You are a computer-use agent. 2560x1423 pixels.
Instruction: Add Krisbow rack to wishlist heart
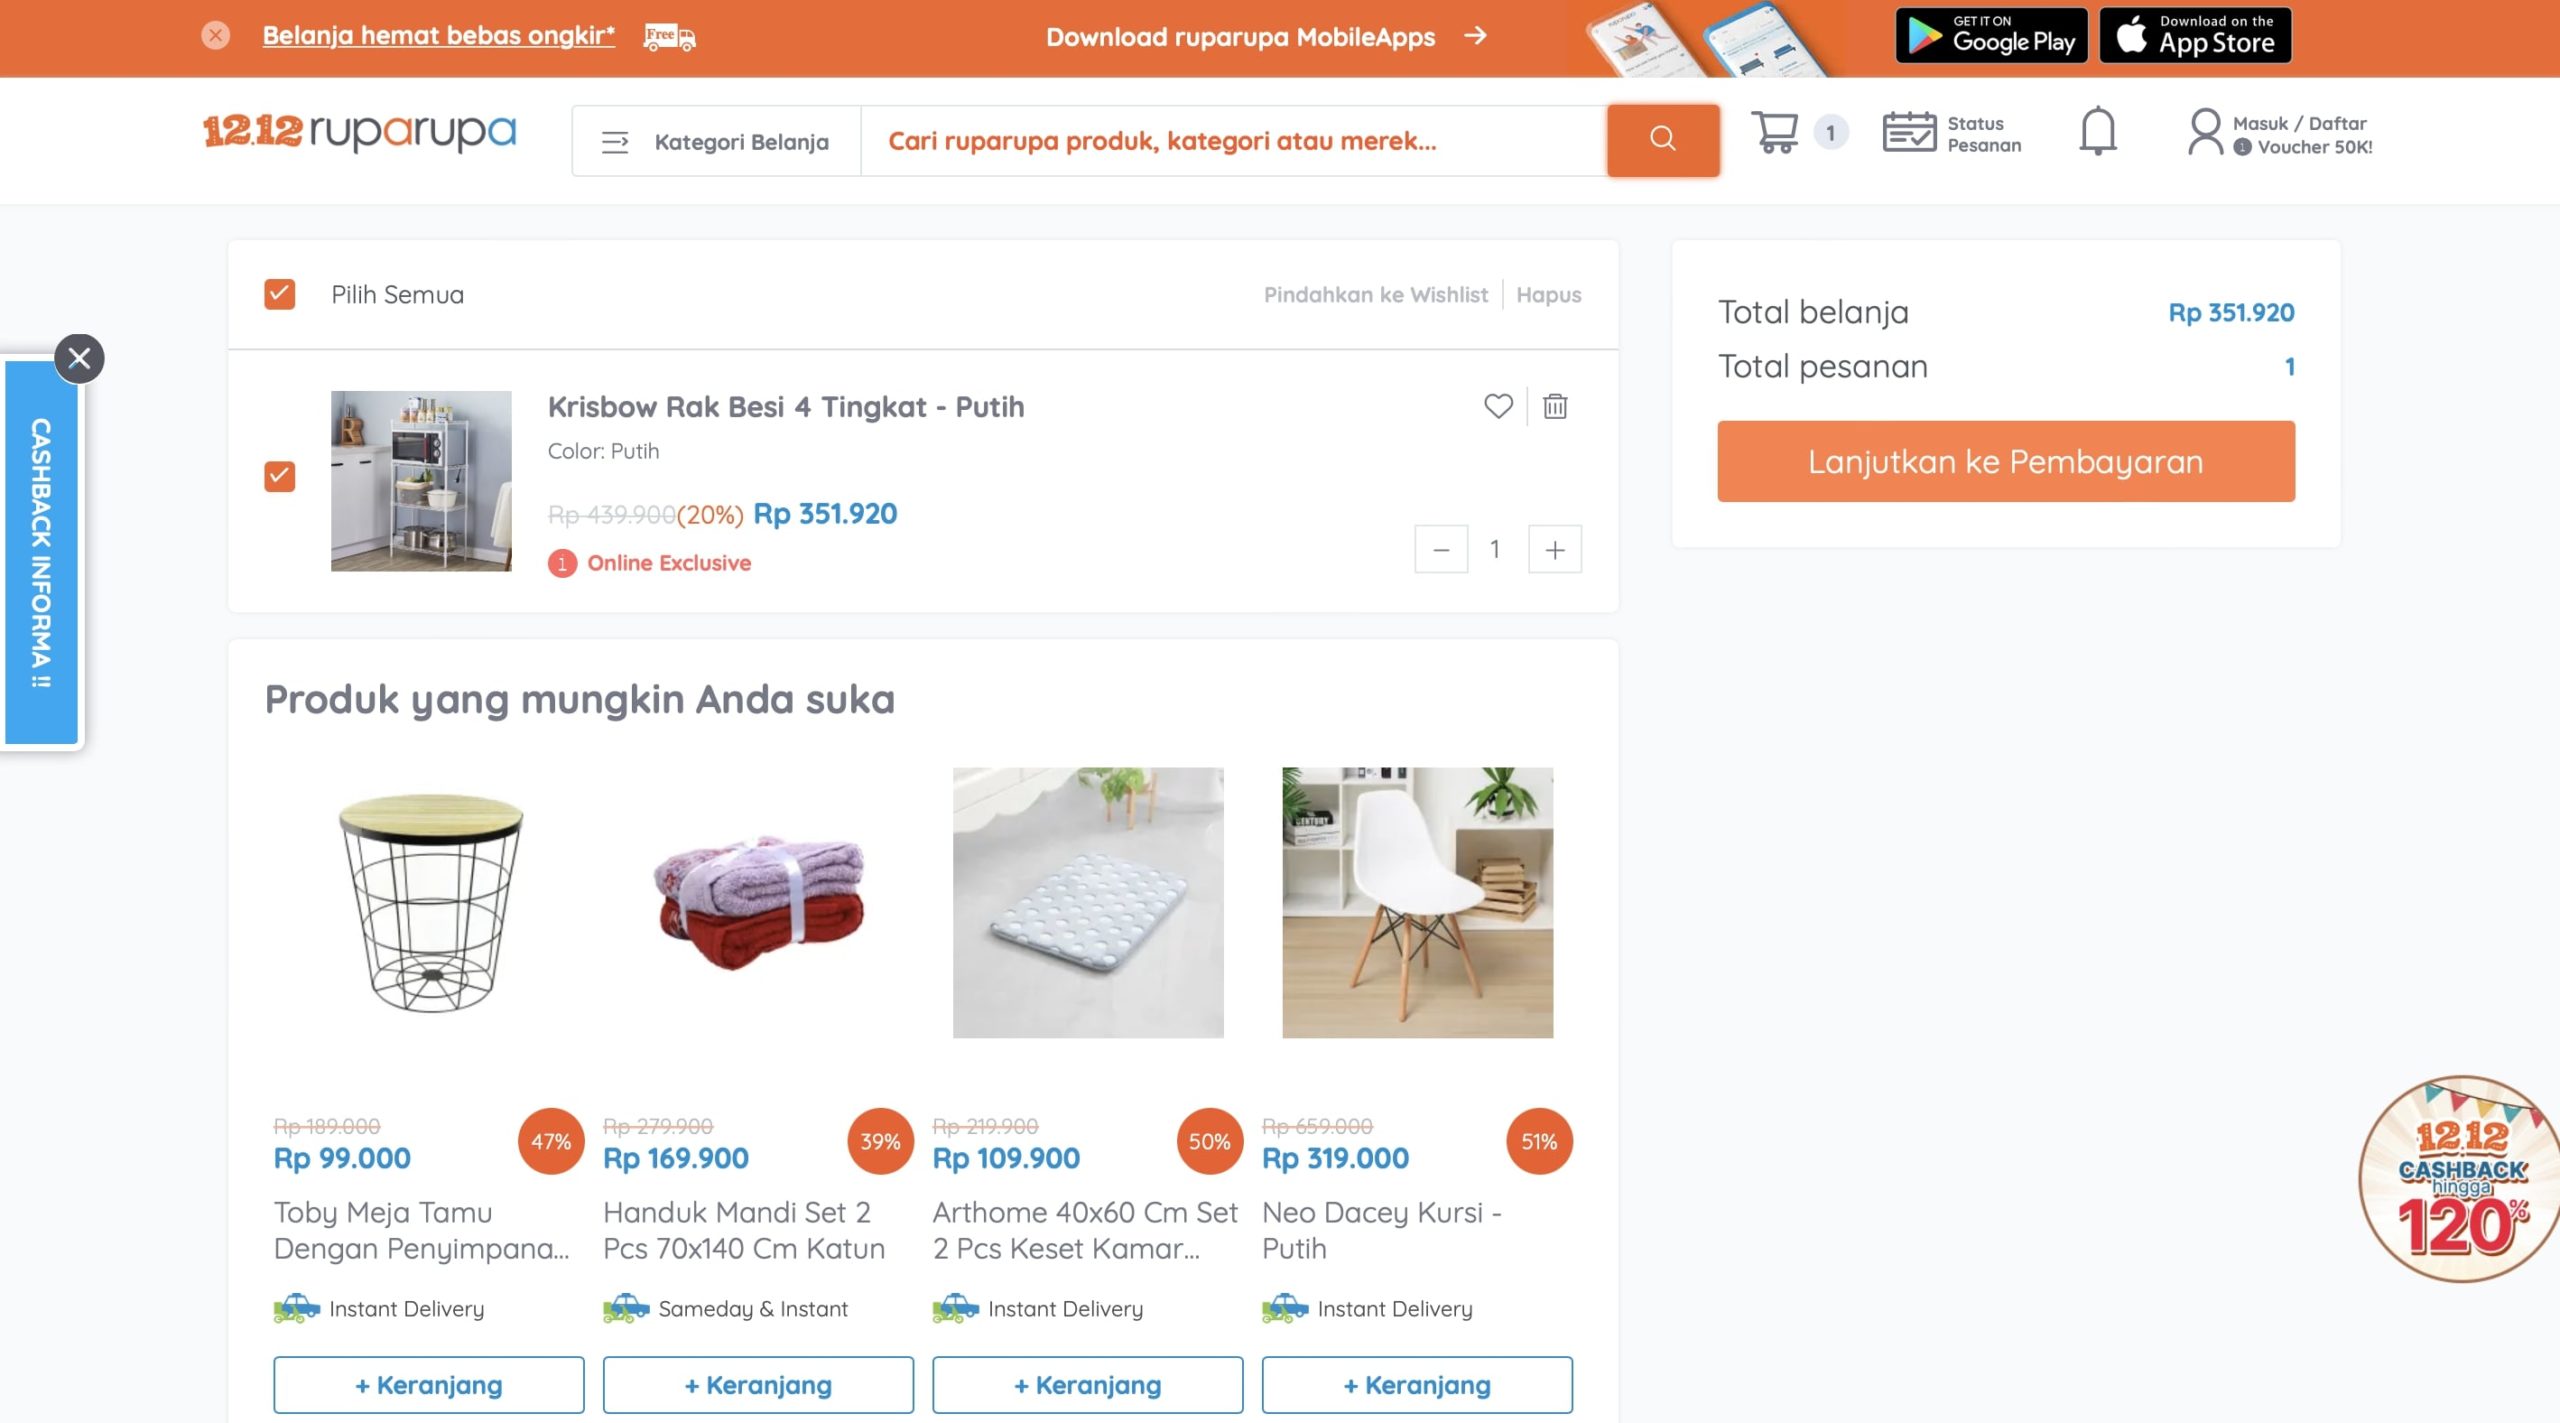(1497, 406)
